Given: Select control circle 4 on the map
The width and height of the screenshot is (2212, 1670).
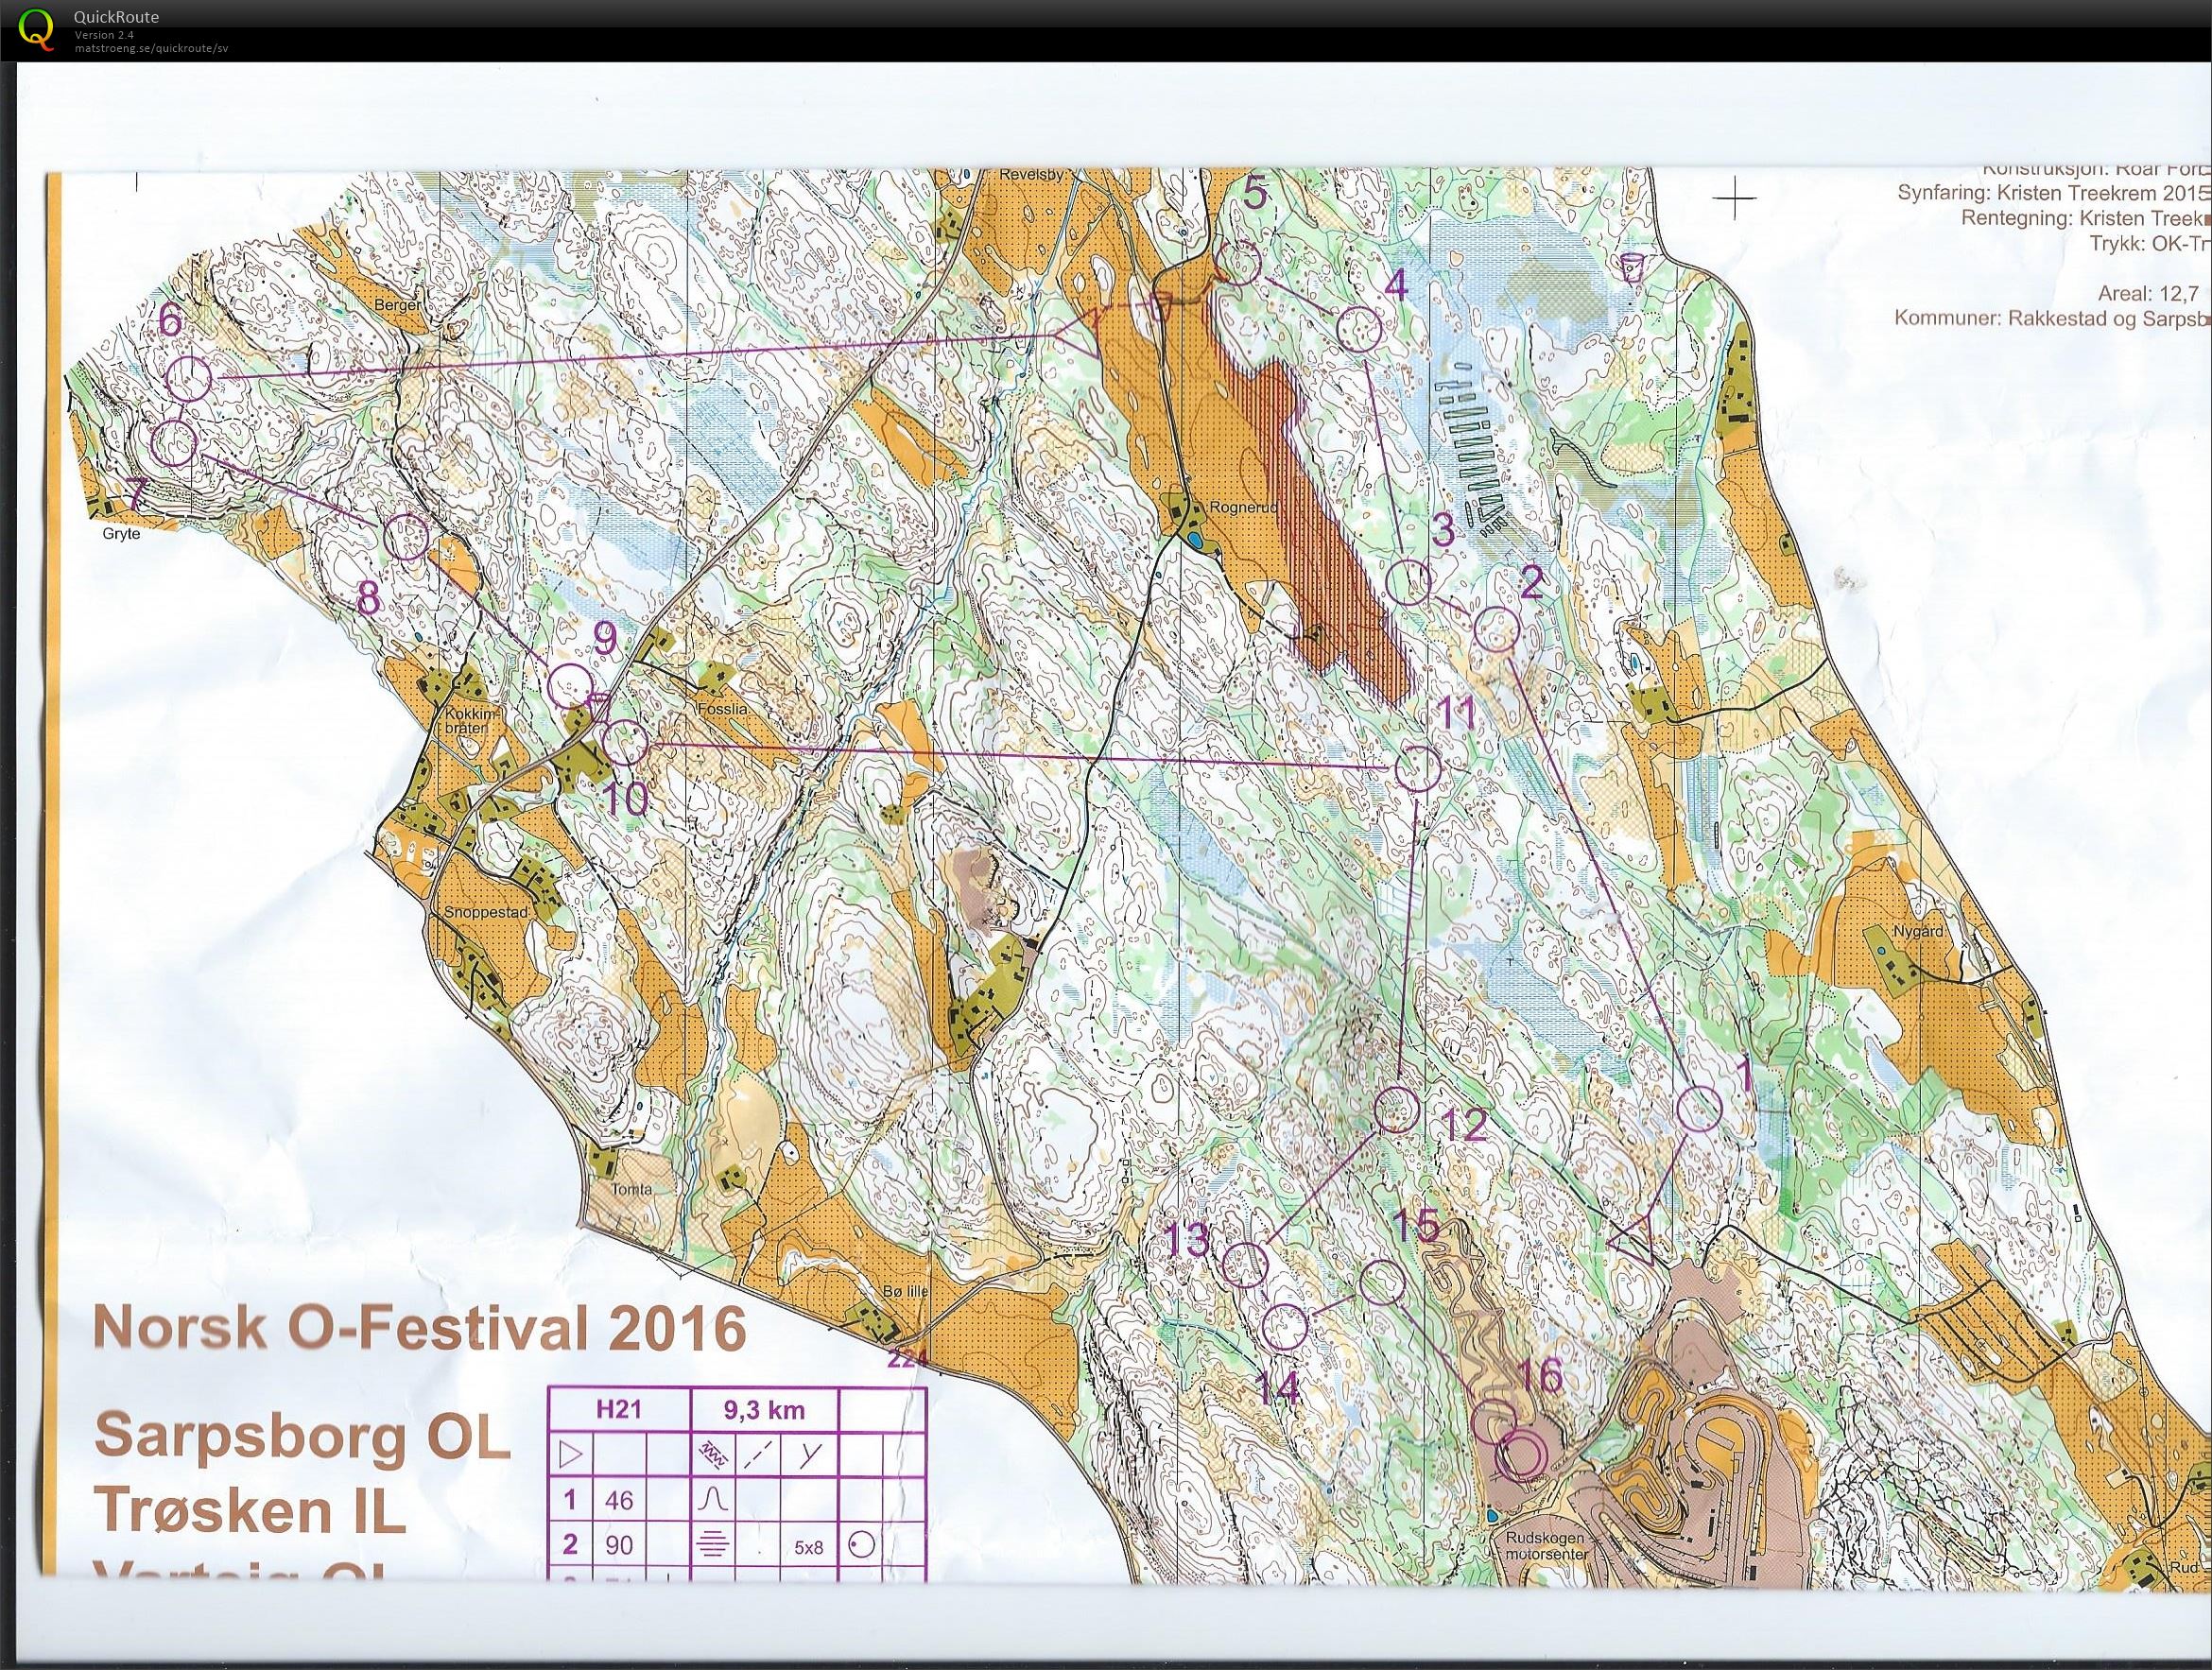Looking at the screenshot, I should pos(1359,330).
